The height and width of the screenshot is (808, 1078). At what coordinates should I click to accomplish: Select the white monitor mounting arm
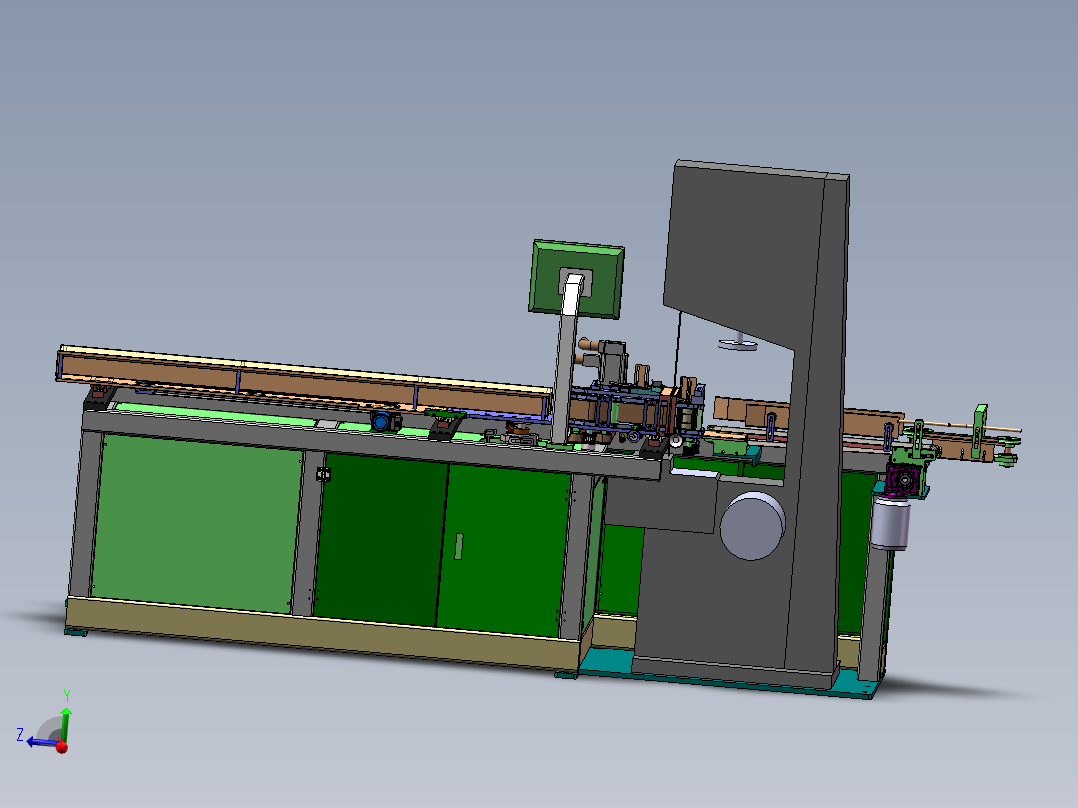572,295
